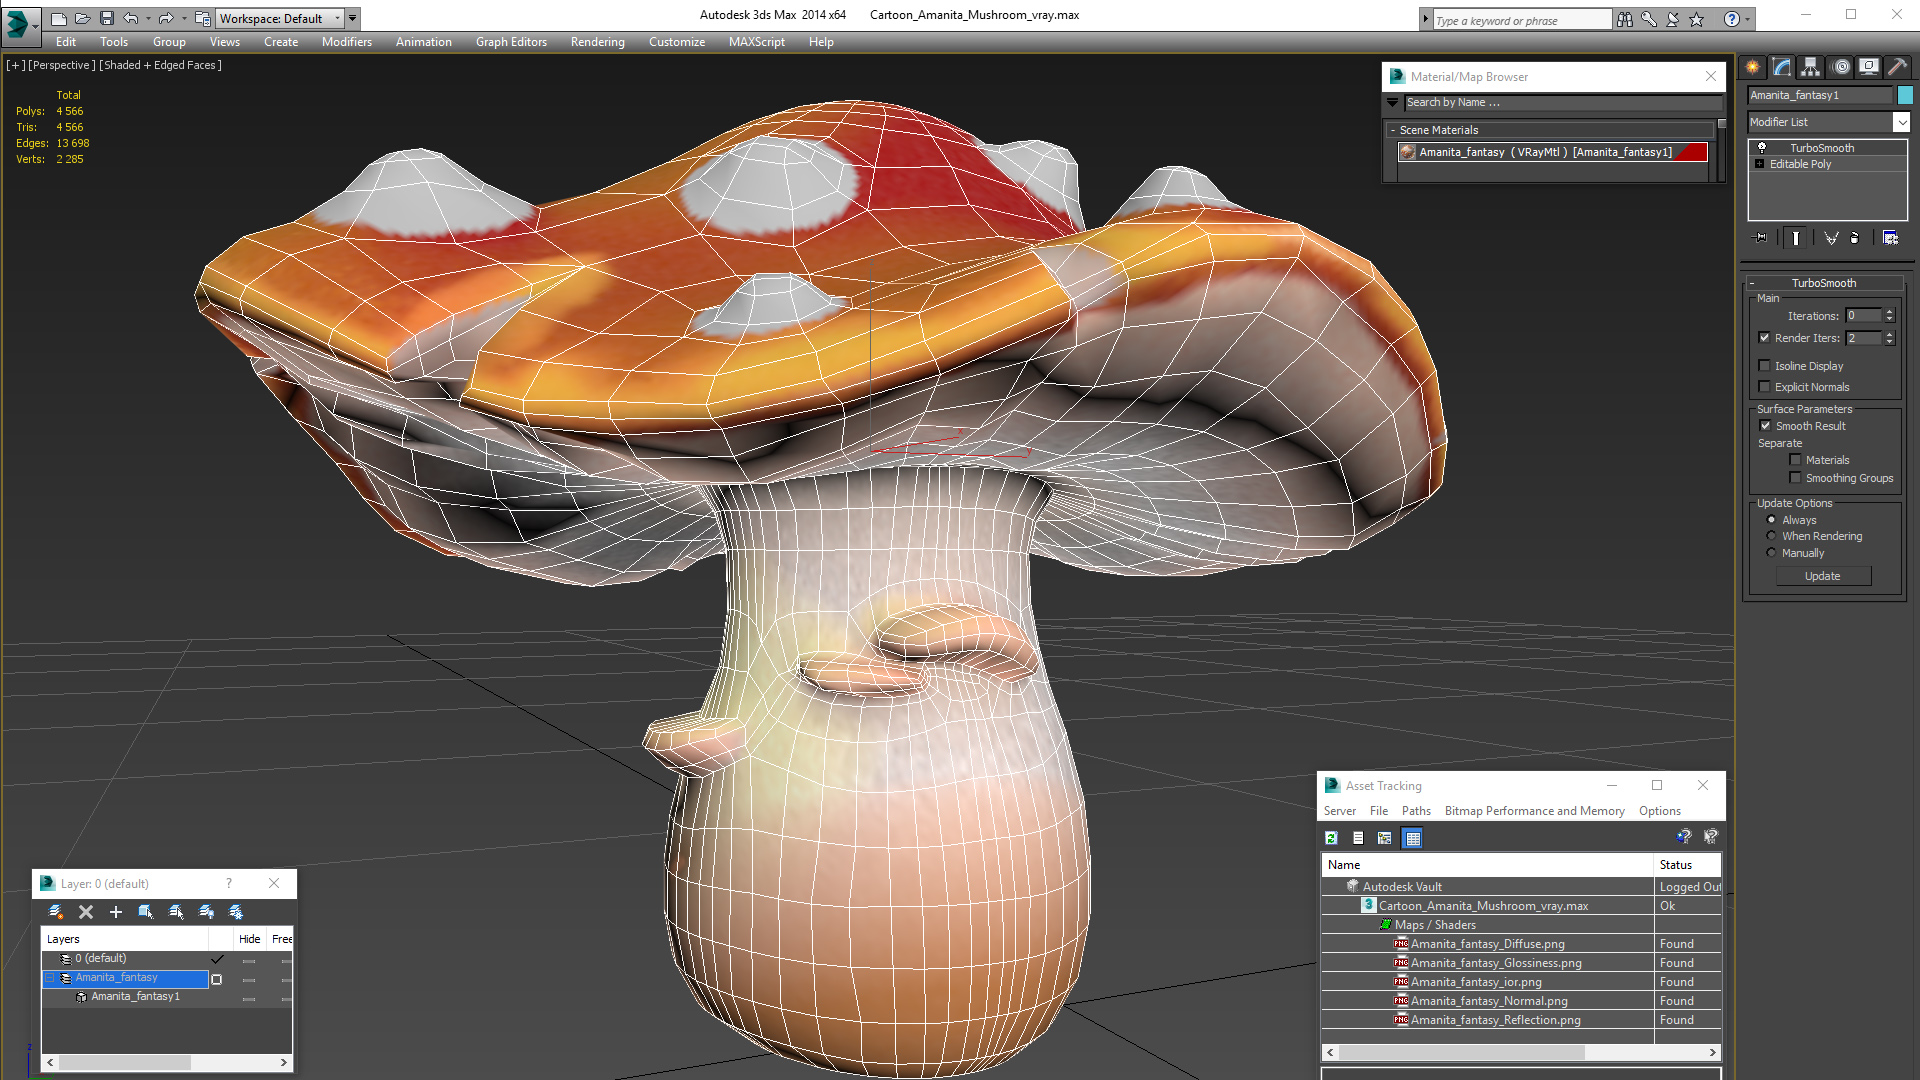The width and height of the screenshot is (1920, 1080).
Task: Click Remove Modifier trash icon
Action: point(1855,238)
